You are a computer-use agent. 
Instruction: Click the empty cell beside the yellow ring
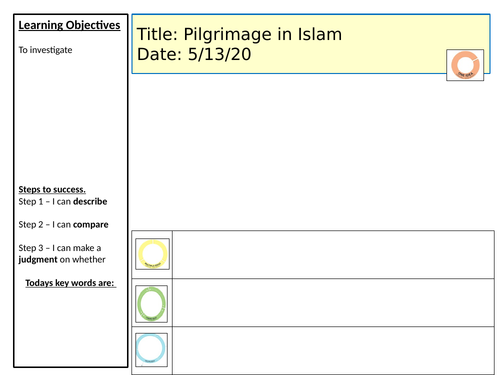(x=333, y=254)
